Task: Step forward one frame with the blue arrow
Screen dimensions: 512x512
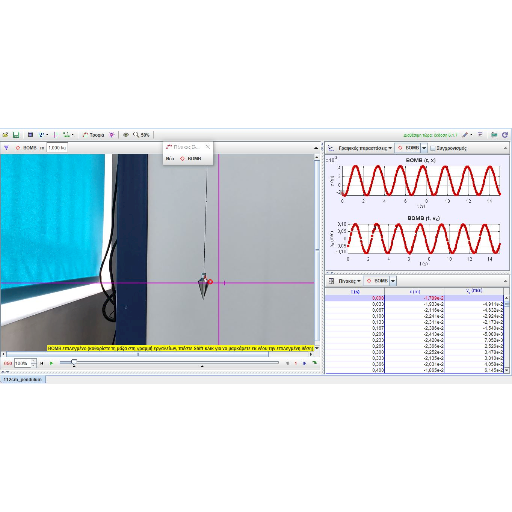Action: (305, 363)
